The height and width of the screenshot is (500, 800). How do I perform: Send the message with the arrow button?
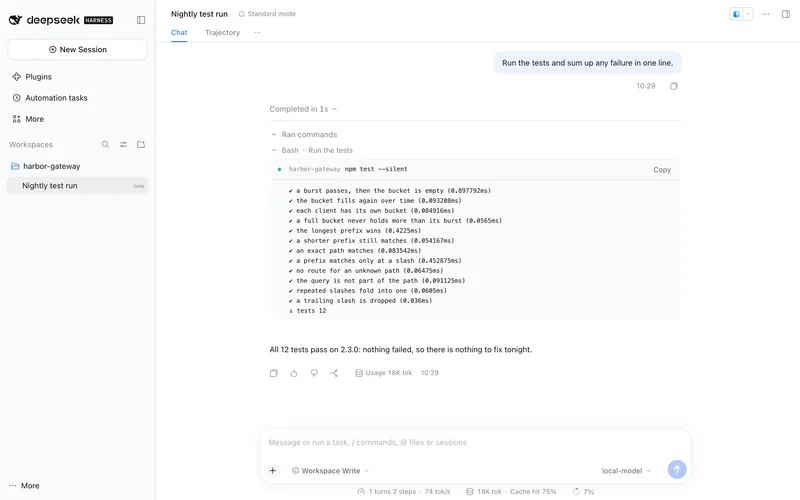(x=677, y=469)
